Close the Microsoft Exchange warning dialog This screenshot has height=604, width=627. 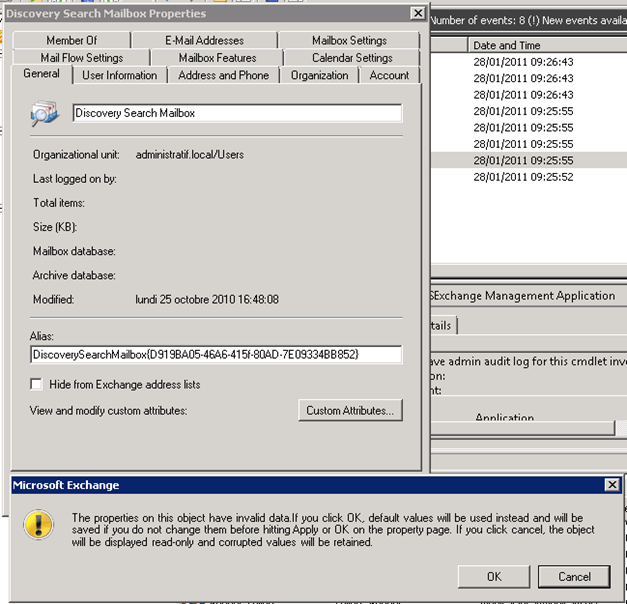click(x=611, y=485)
